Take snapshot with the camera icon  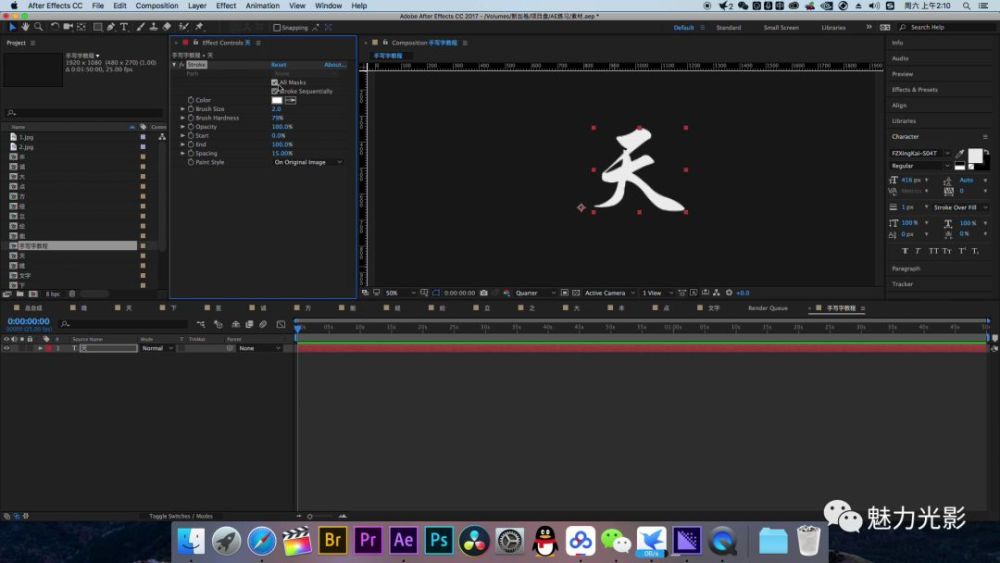pos(483,293)
